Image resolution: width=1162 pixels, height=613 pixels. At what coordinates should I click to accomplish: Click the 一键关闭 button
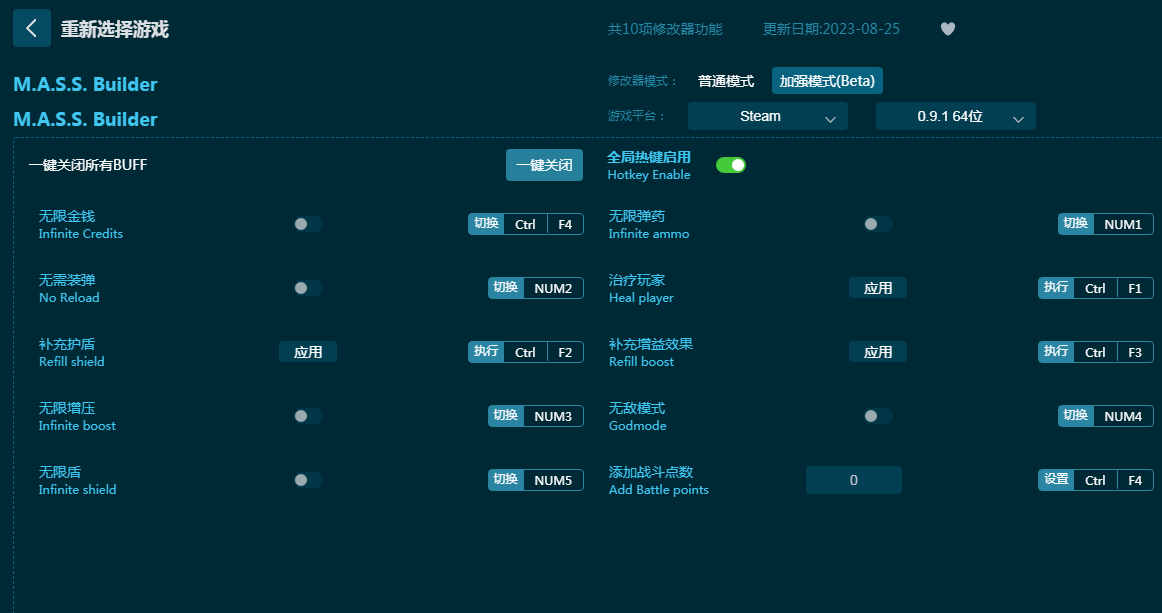coord(544,165)
